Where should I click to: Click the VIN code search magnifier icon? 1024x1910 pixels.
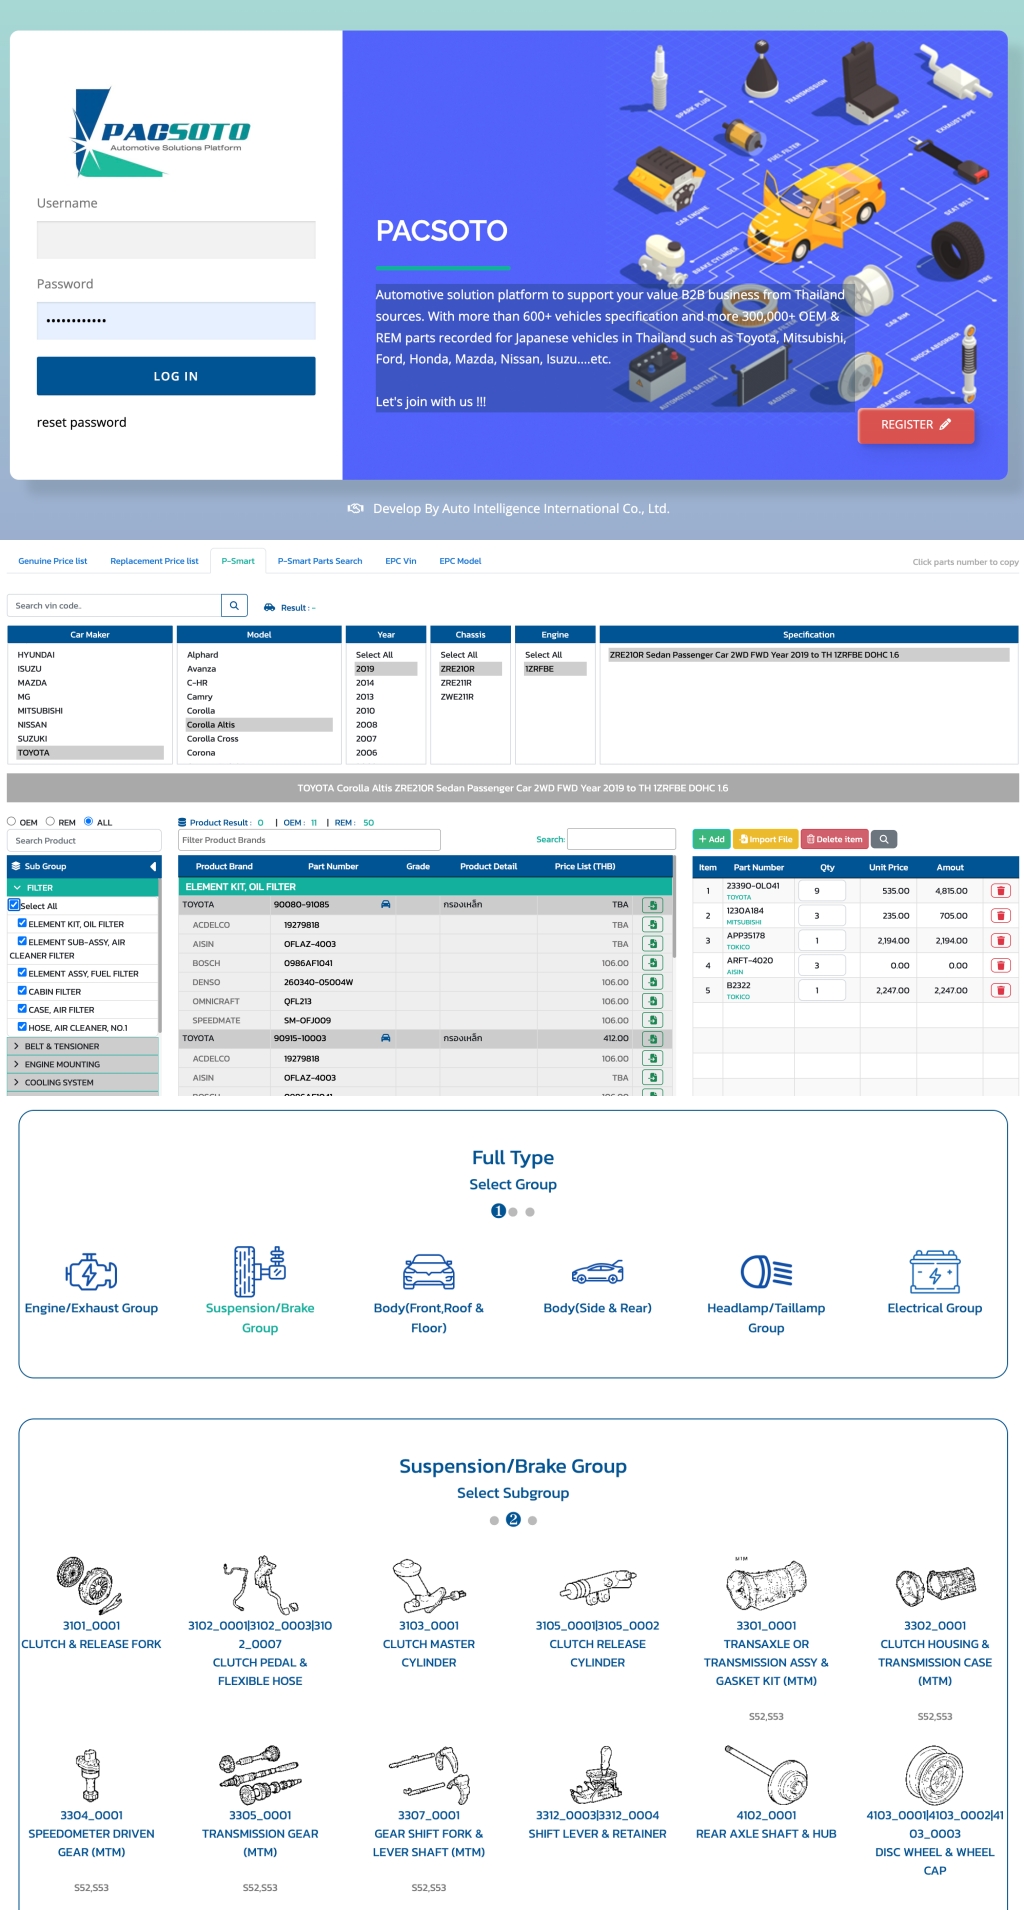click(x=234, y=605)
